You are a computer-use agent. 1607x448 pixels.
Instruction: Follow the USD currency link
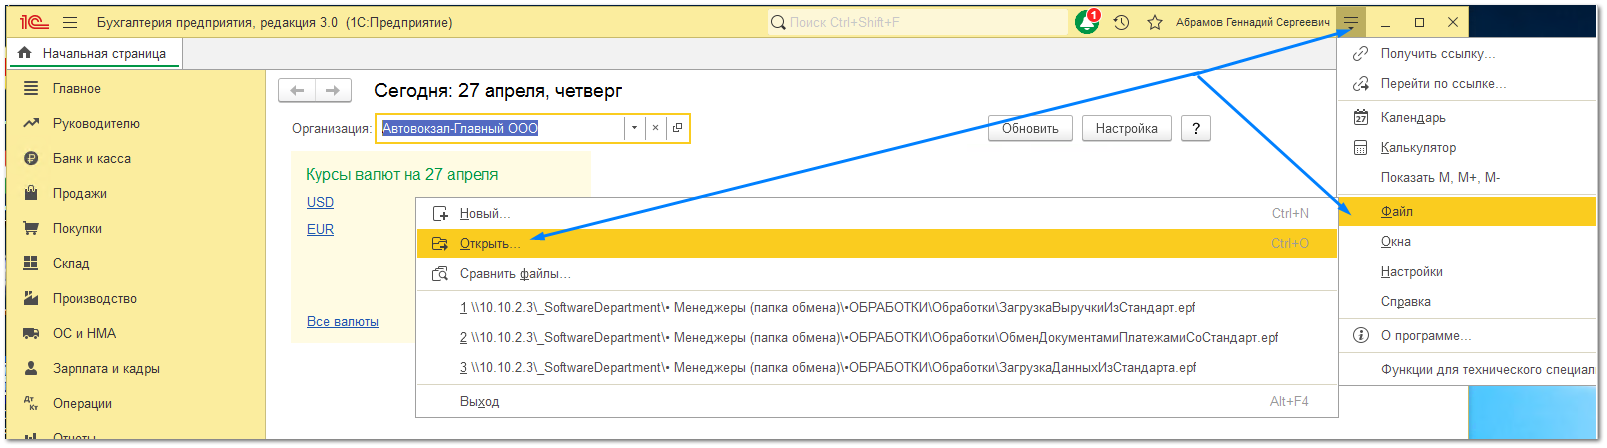(x=320, y=202)
